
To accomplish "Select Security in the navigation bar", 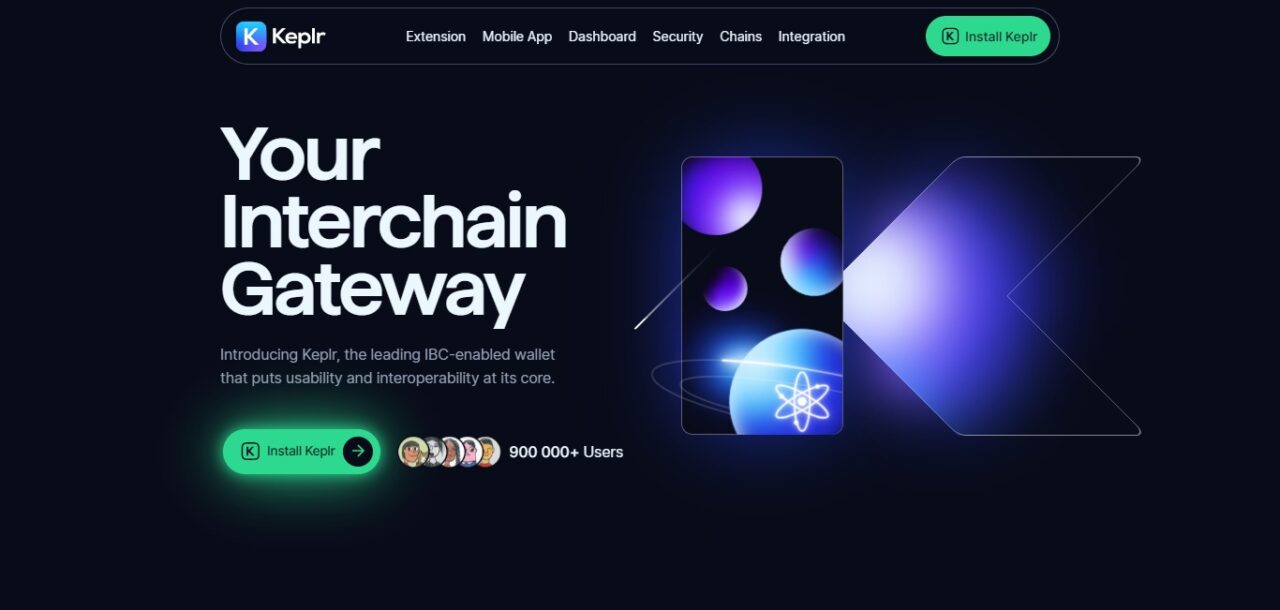I will pyautogui.click(x=678, y=36).
